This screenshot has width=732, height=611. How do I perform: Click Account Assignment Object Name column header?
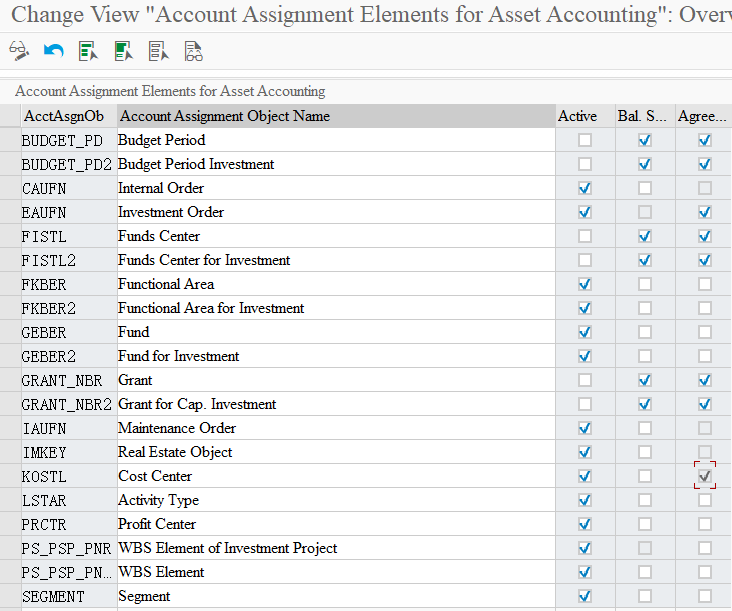(x=336, y=116)
